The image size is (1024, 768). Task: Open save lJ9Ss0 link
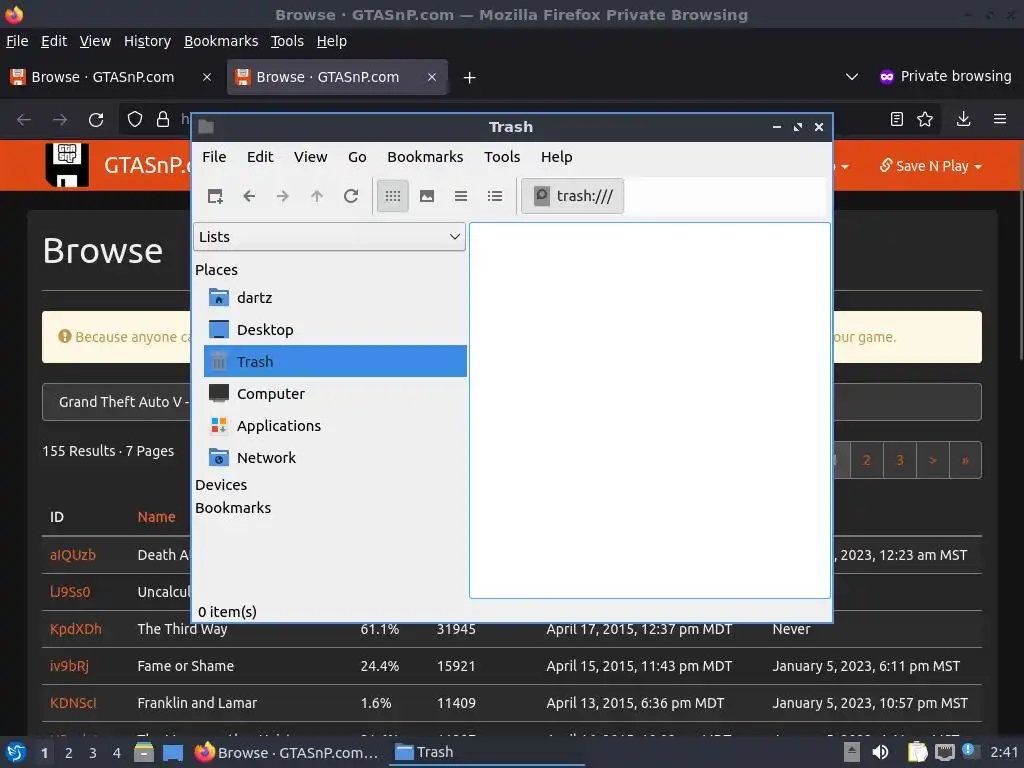tap(70, 592)
